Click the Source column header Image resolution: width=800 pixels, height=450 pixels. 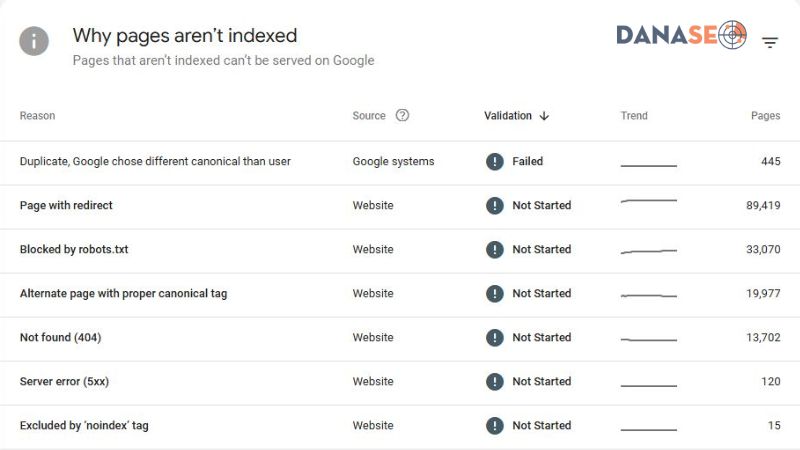(x=369, y=116)
